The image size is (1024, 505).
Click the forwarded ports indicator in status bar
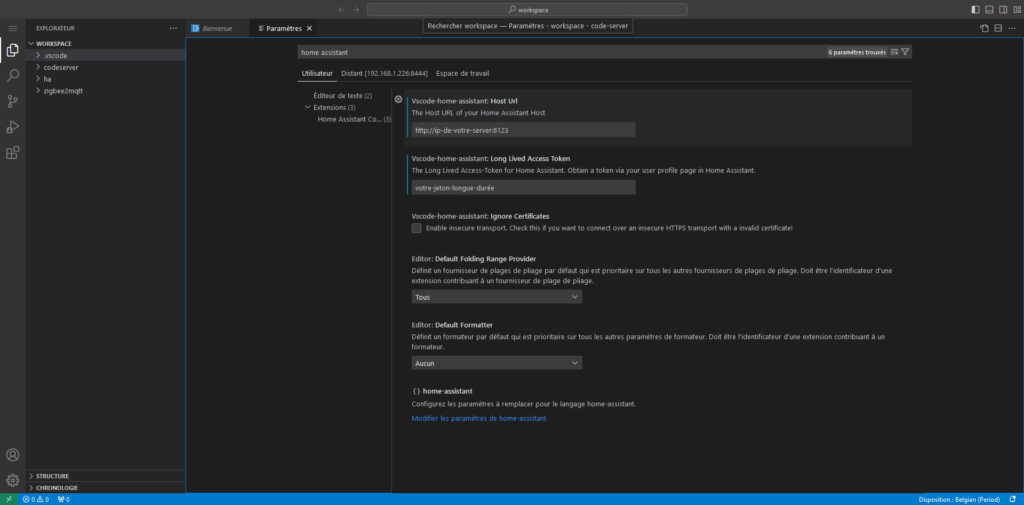tap(64, 499)
